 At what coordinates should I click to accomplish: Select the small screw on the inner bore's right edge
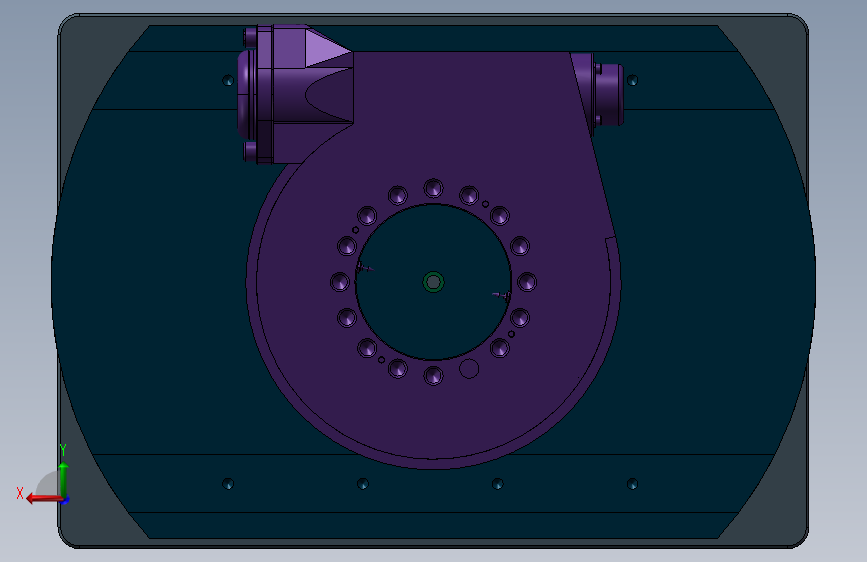(502, 296)
